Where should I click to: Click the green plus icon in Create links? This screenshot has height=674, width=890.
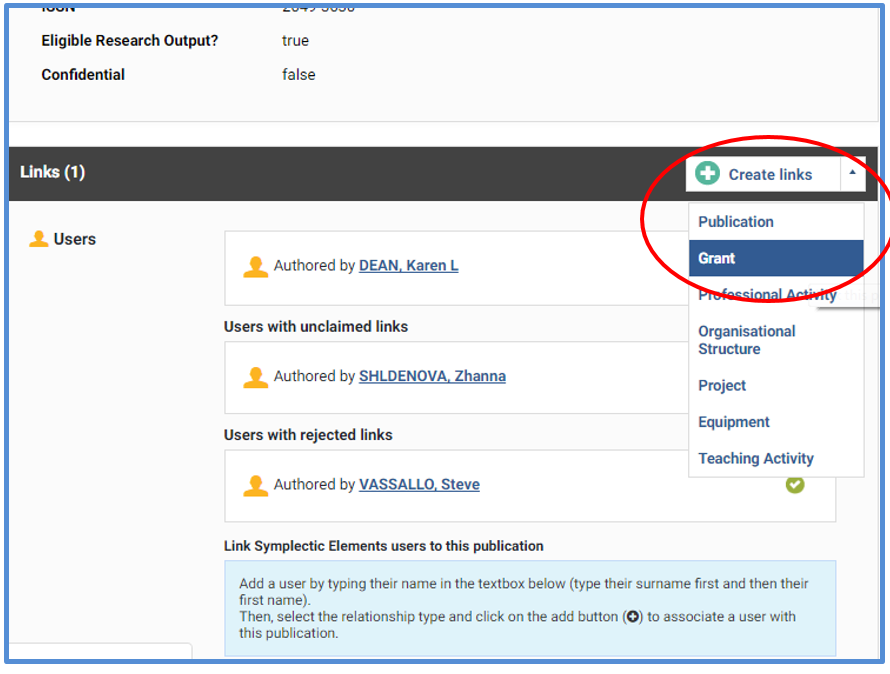708,174
